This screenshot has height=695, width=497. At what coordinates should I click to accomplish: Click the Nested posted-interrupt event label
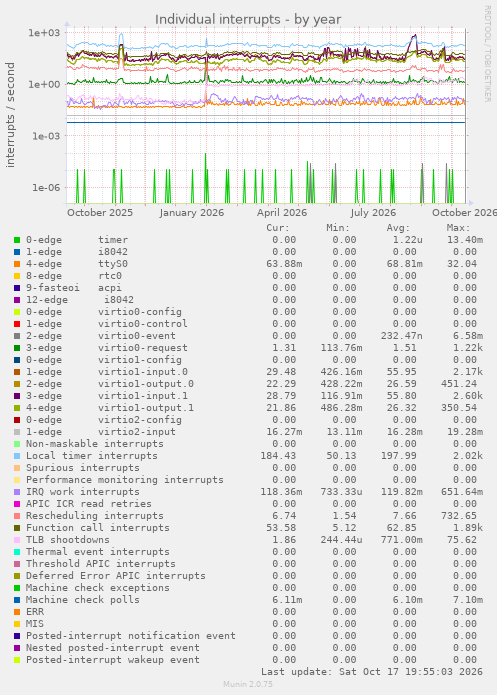(113, 648)
